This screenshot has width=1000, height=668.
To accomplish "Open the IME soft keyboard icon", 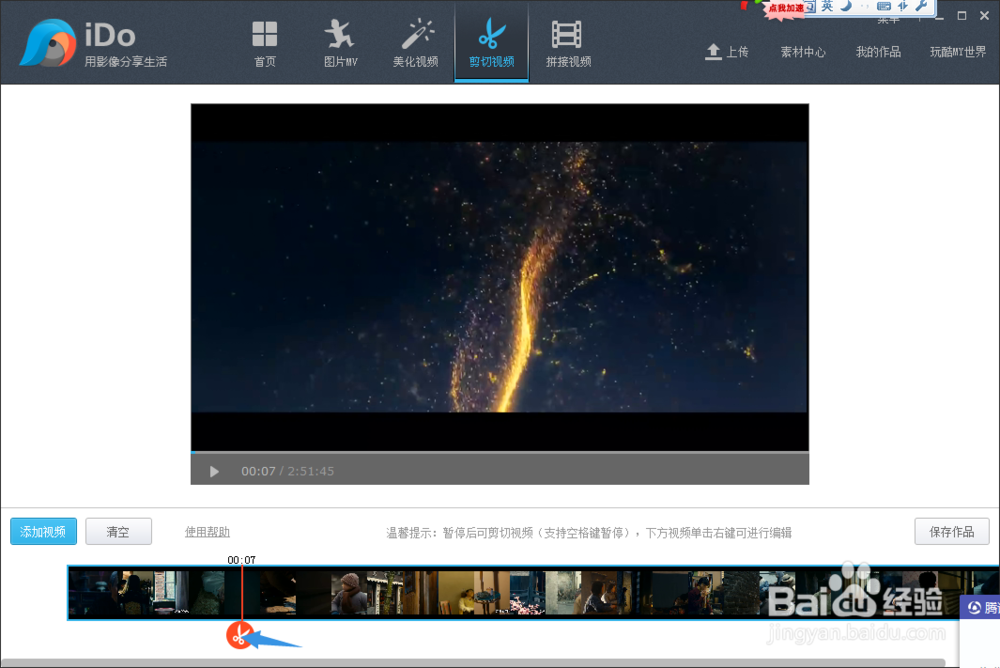I will coord(884,6).
